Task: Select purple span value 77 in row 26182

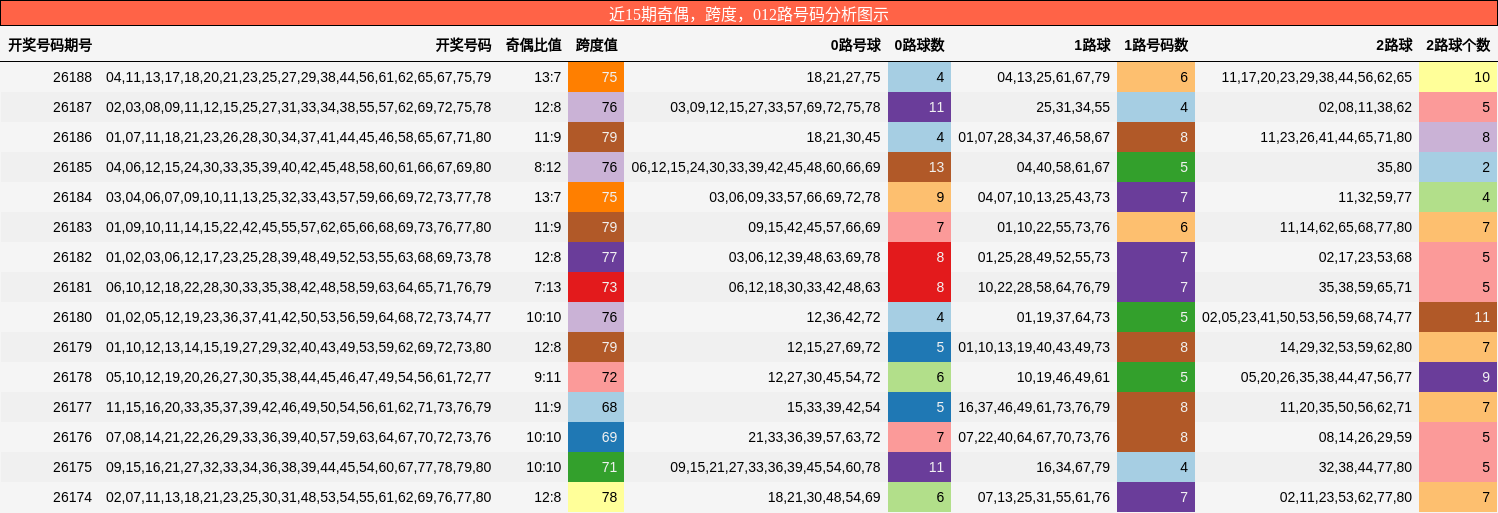Action: coord(596,257)
